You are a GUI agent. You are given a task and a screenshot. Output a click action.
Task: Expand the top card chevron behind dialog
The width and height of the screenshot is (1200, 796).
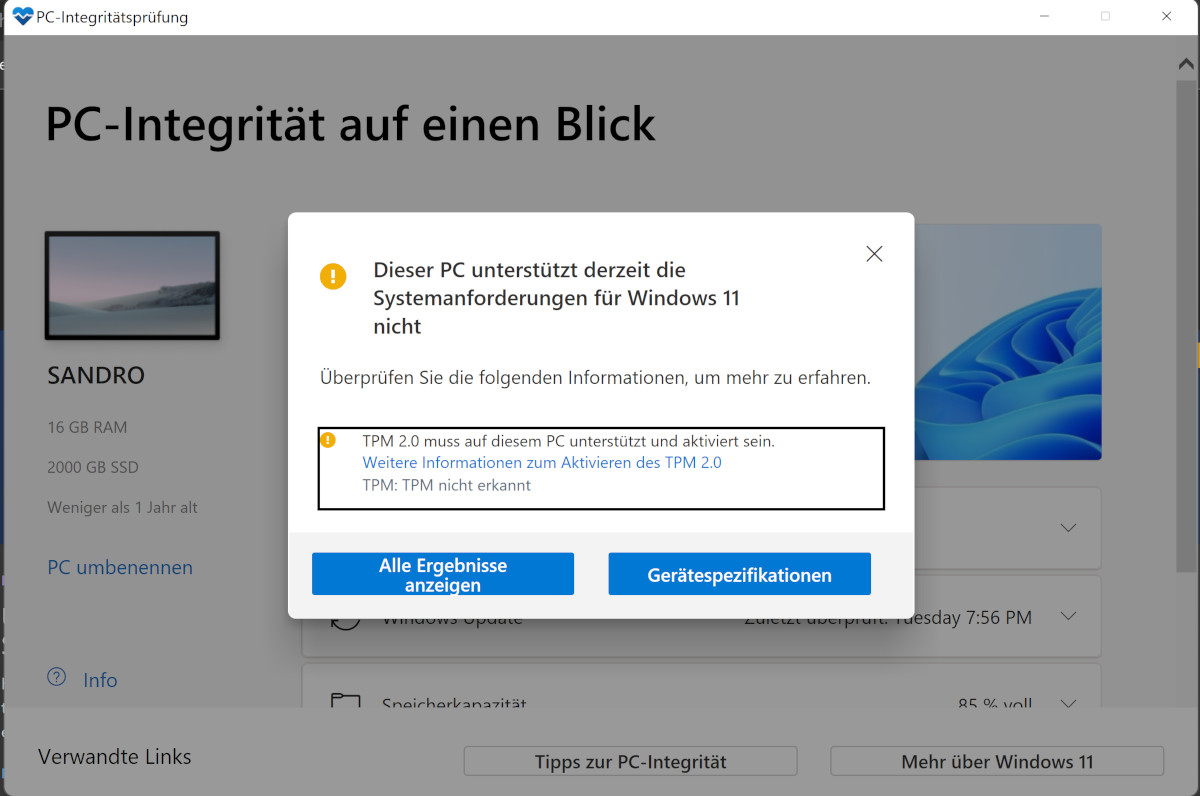tap(1068, 528)
